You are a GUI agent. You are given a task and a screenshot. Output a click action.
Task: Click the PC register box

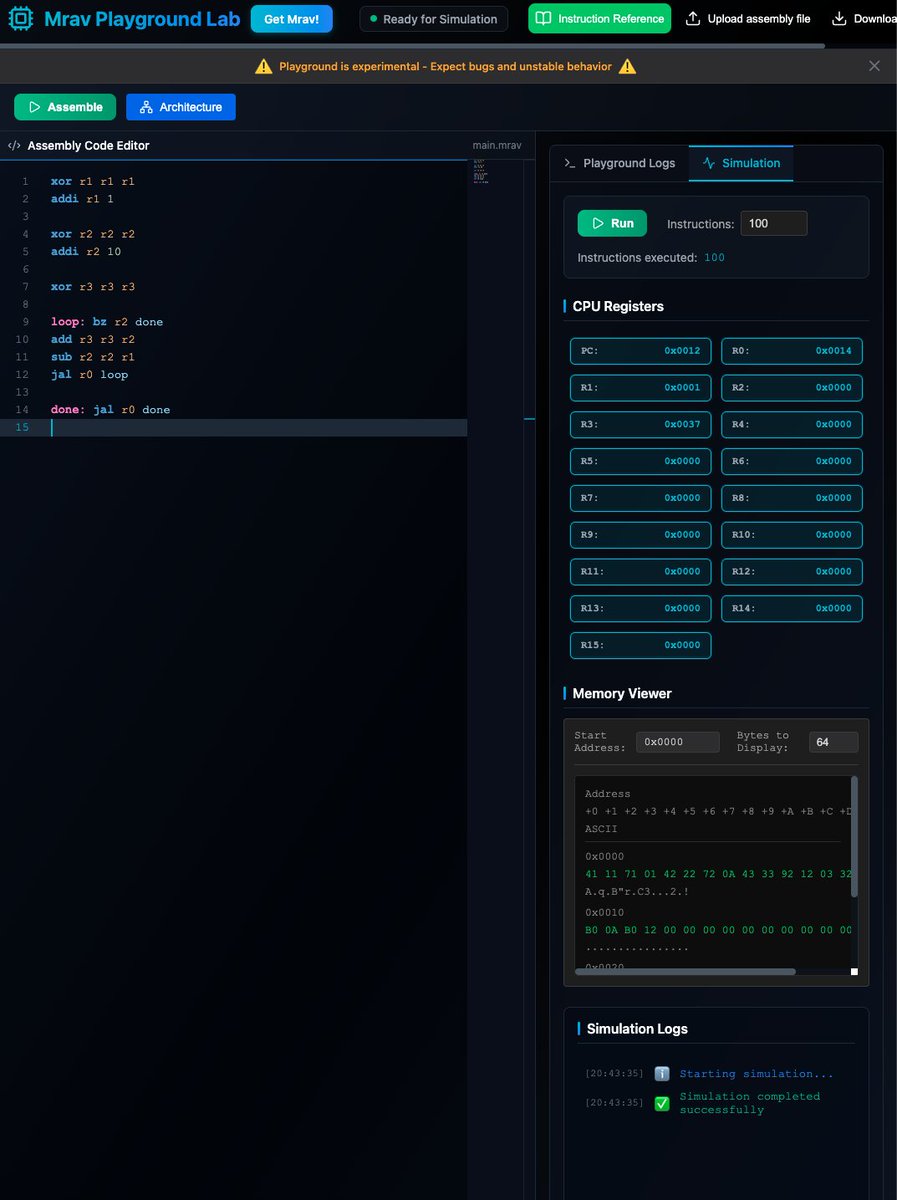(641, 351)
